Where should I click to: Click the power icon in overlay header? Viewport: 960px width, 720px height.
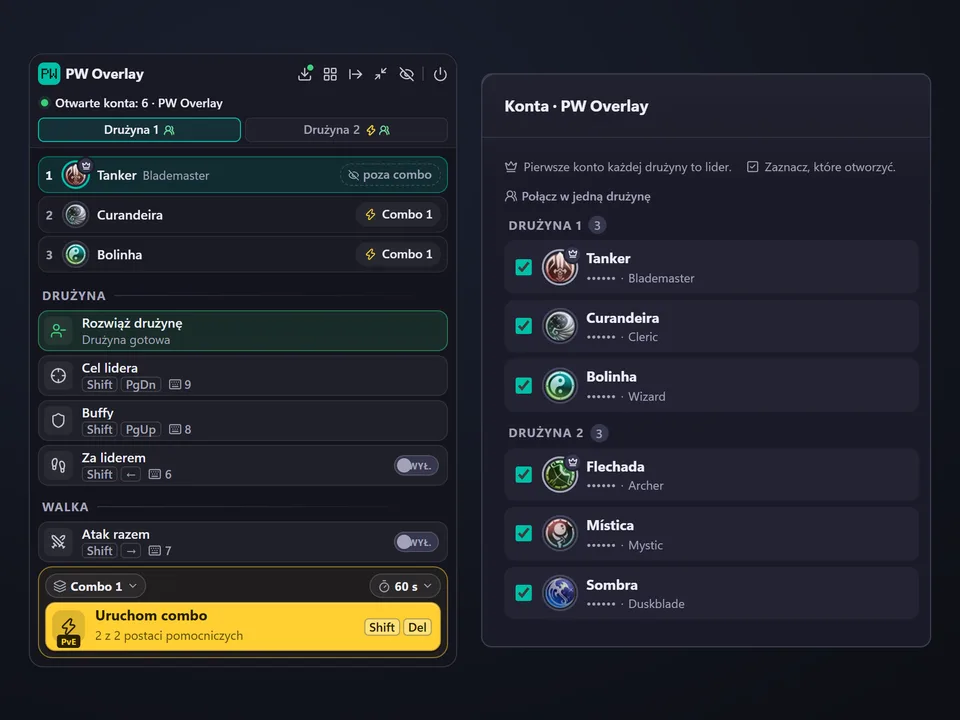pos(440,74)
